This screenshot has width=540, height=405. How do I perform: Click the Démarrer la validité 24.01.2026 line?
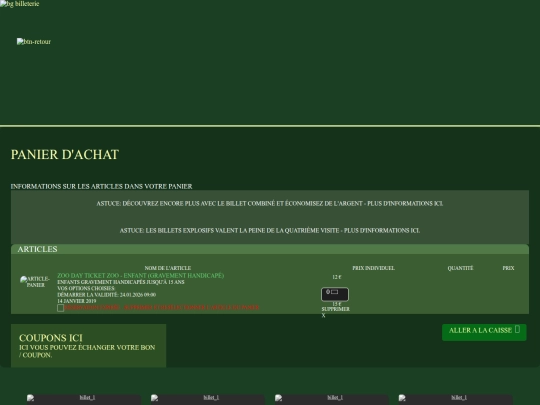pyautogui.click(x=106, y=295)
